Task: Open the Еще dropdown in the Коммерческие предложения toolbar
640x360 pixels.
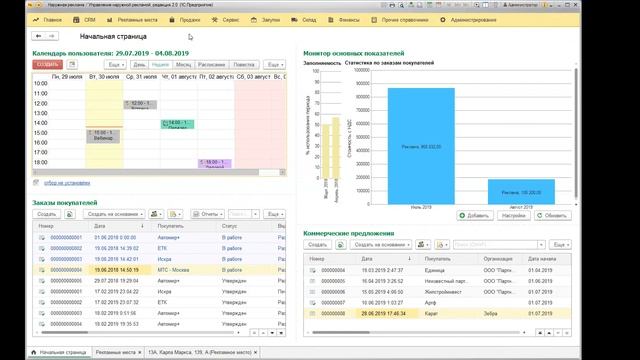Action: pyautogui.click(x=560, y=245)
